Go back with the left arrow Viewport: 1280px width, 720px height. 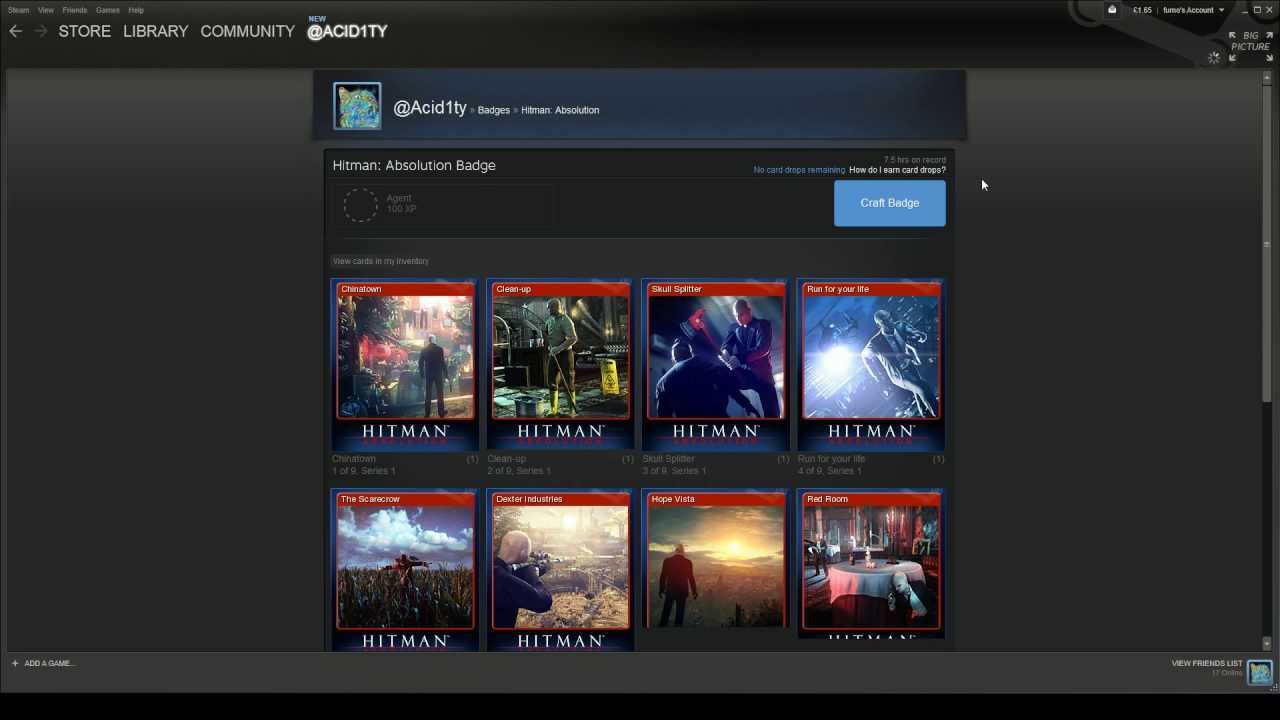[x=15, y=32]
